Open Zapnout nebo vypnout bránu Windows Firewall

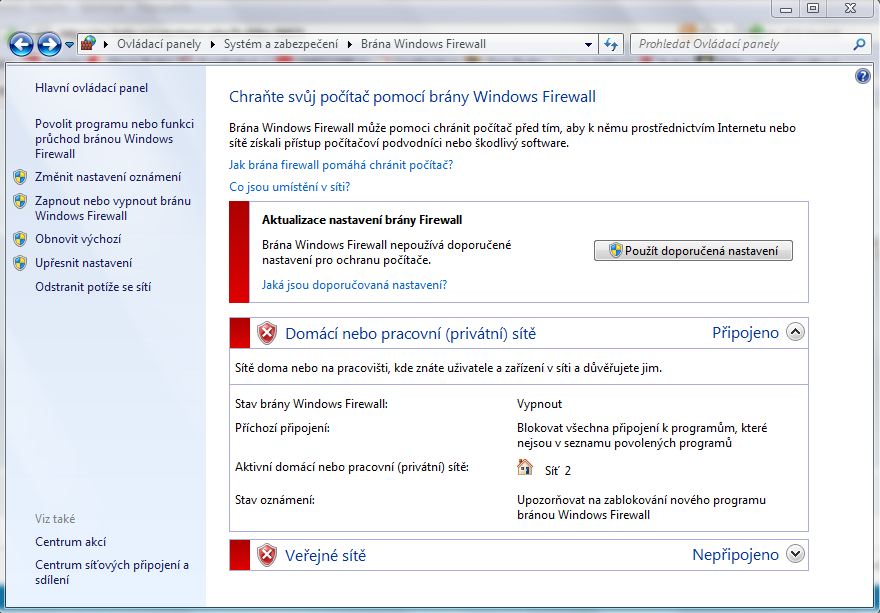(112, 208)
